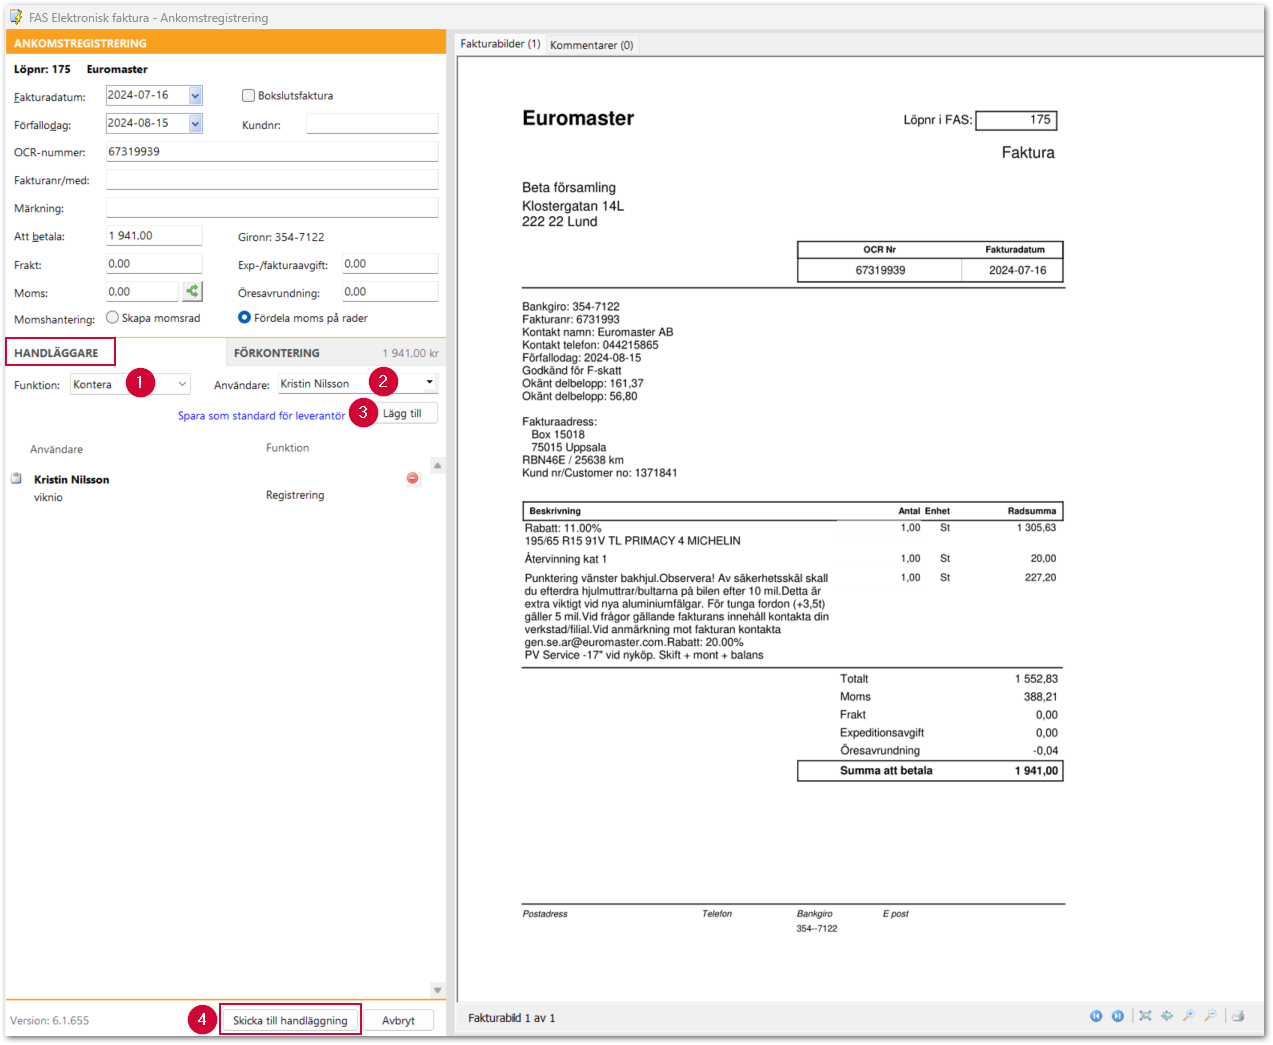Click FAS application icon in title bar
Image resolution: width=1273 pixels, height=1045 pixels.
click(x=16, y=17)
